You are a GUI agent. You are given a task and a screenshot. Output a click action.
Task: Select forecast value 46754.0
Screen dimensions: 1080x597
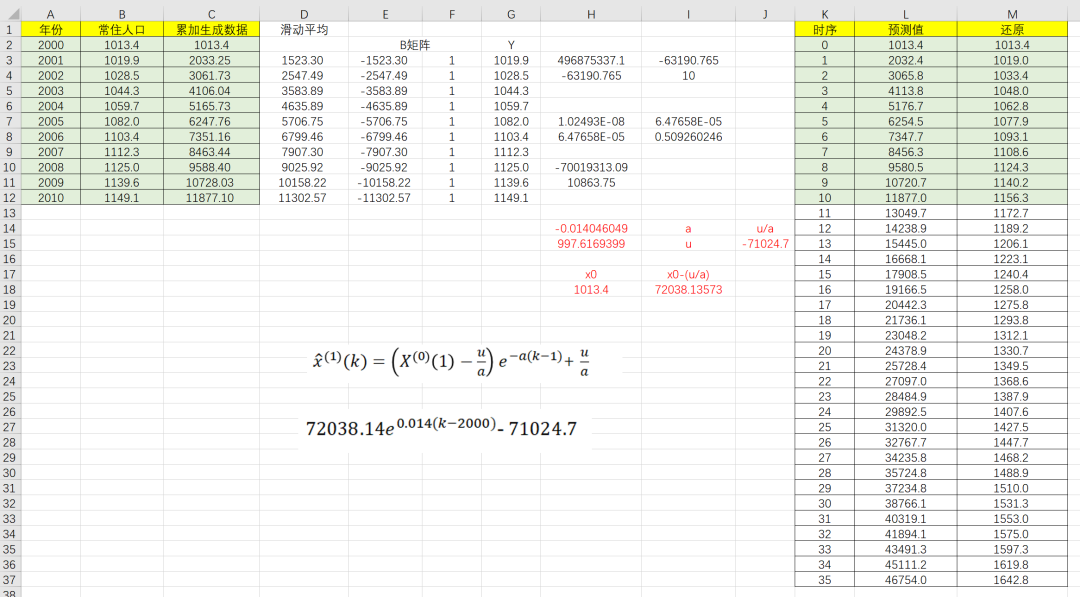pos(905,580)
